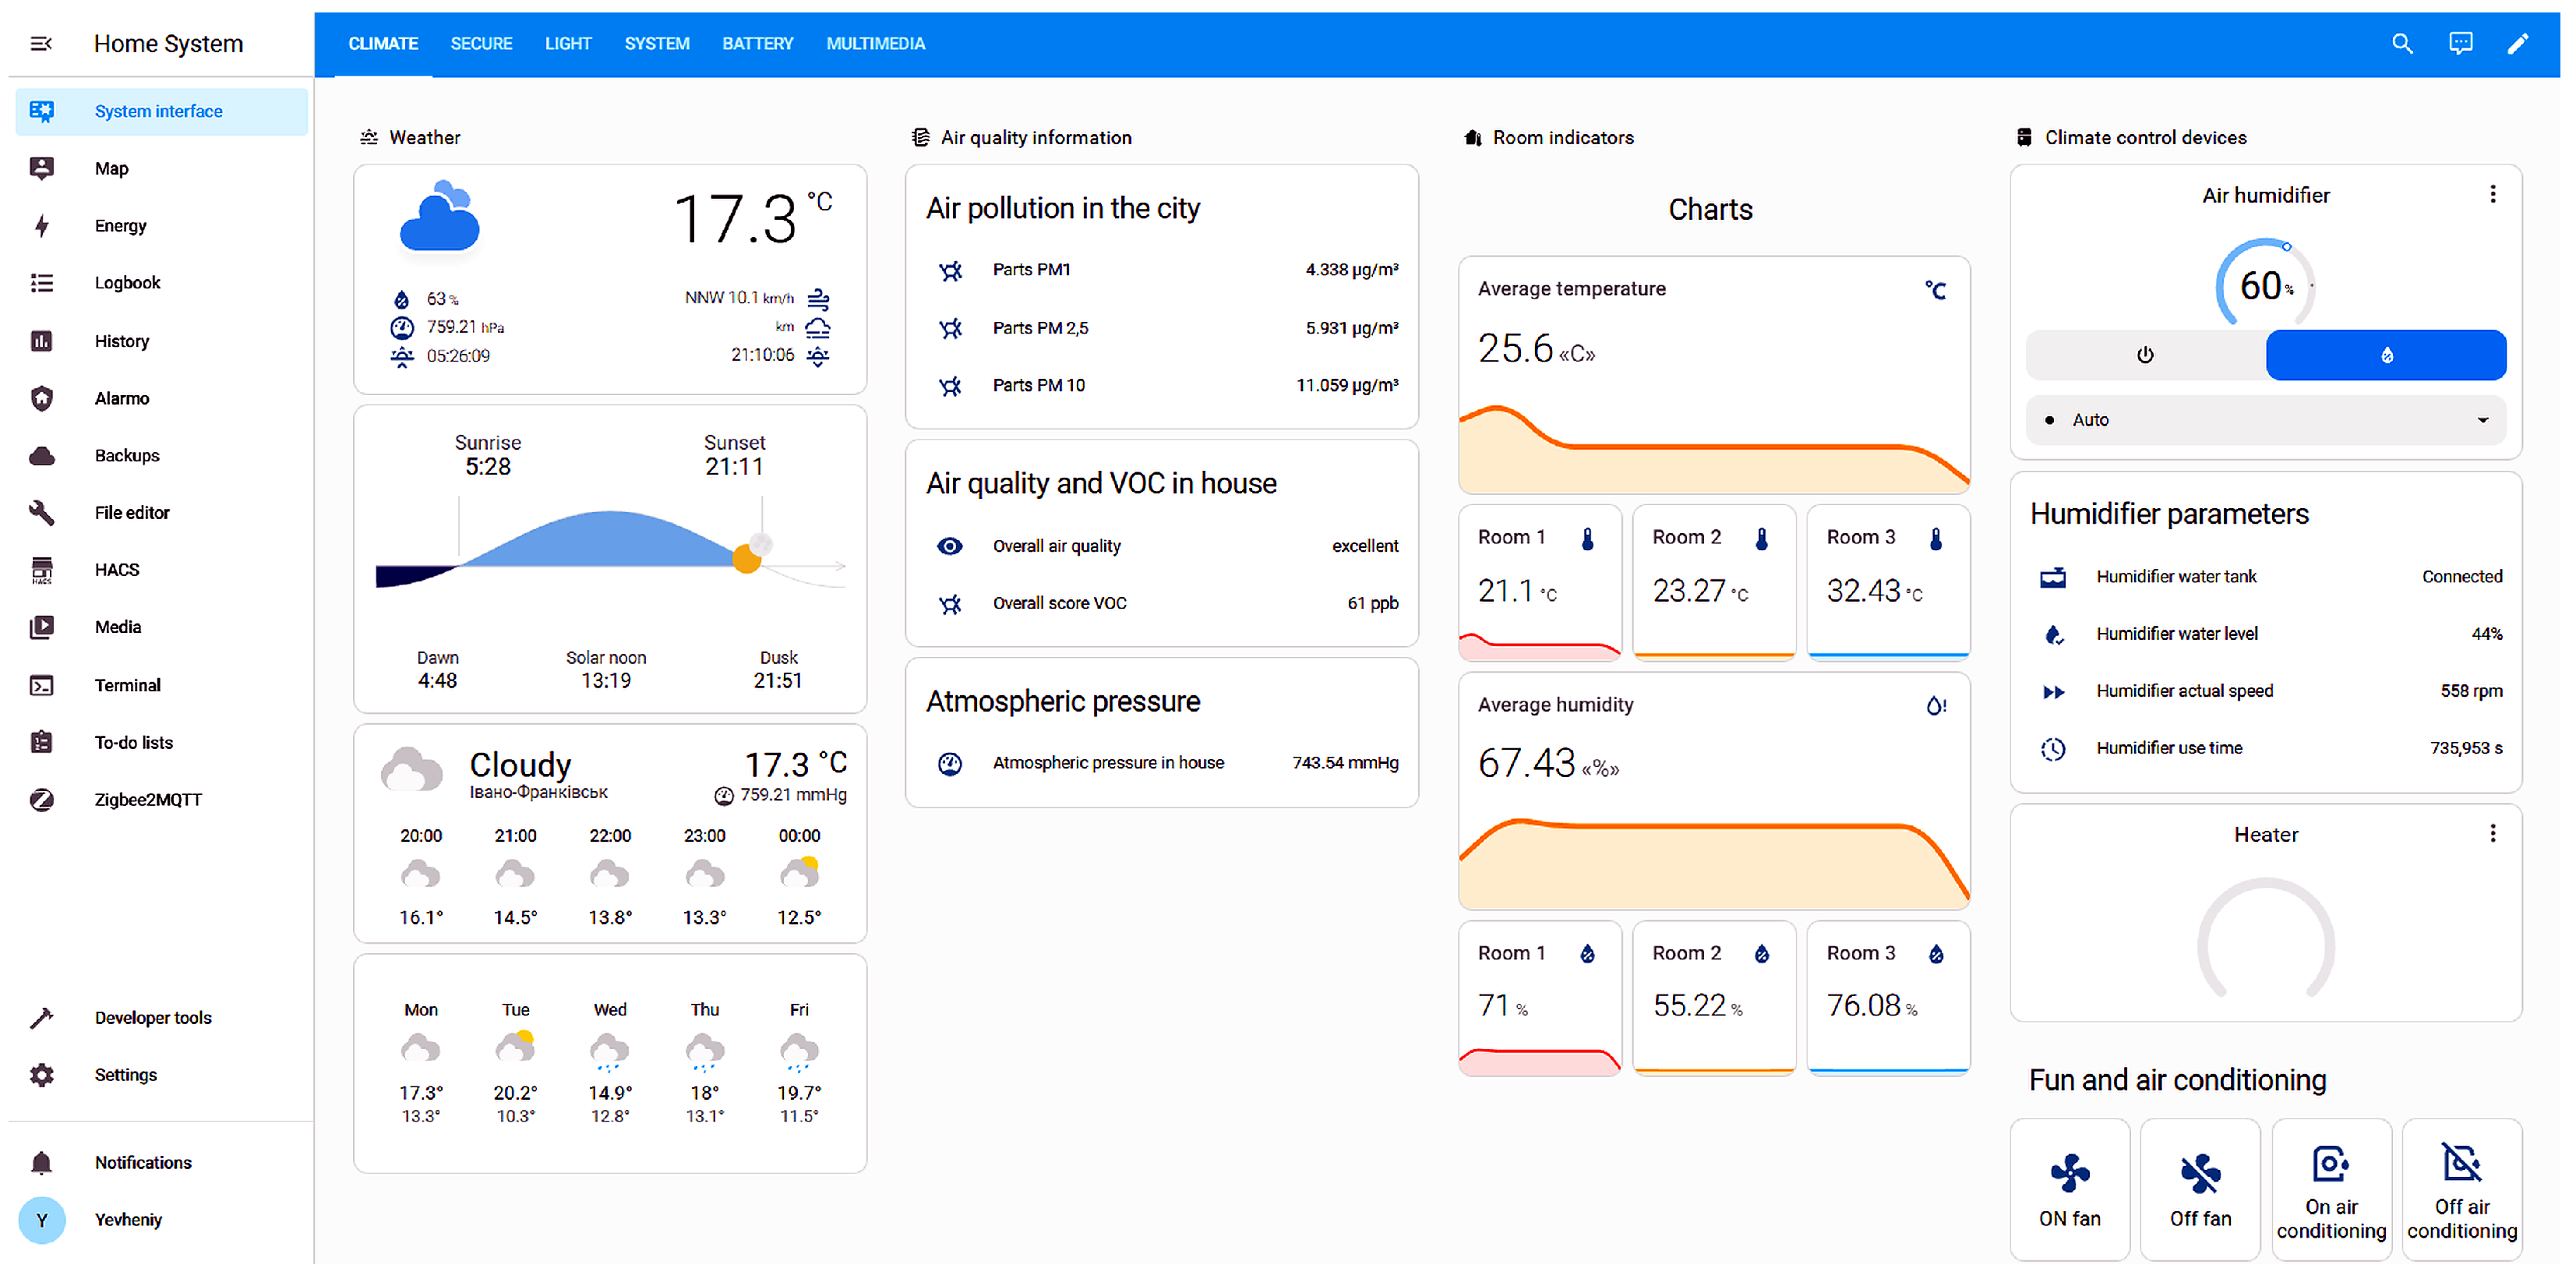
Task: Toggle humidifier power off button
Action: tap(2145, 355)
